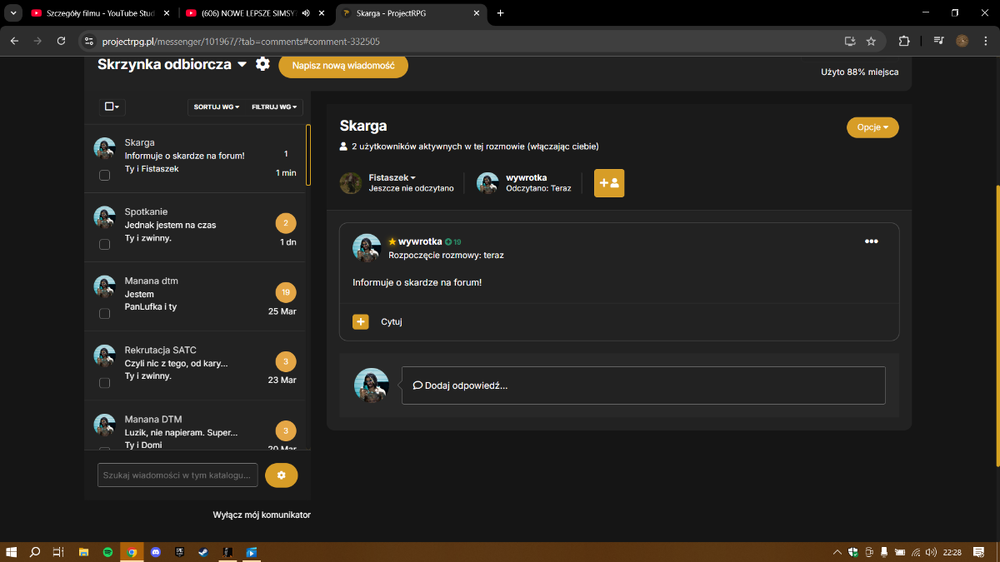Open the Manana dtm conversation
Viewport: 1000px width, 562px height.
pyautogui.click(x=195, y=296)
